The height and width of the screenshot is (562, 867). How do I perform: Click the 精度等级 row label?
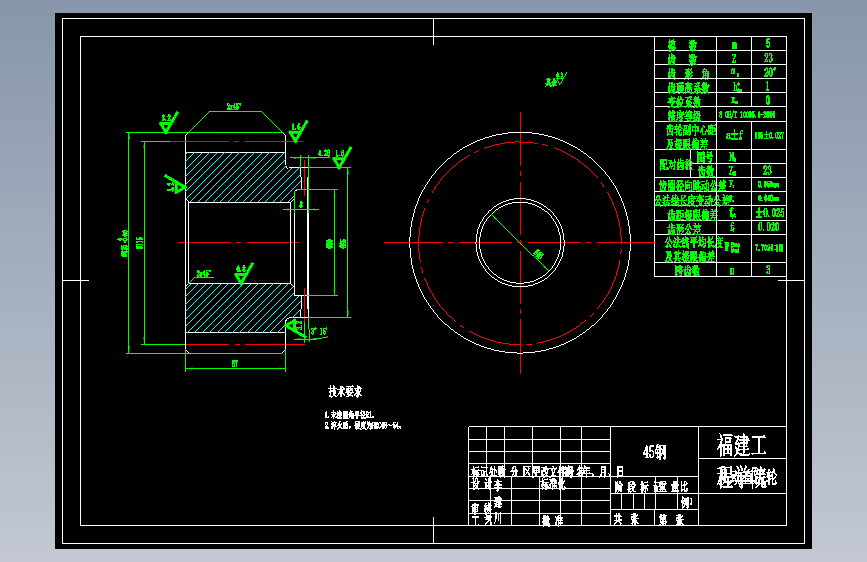pos(684,116)
